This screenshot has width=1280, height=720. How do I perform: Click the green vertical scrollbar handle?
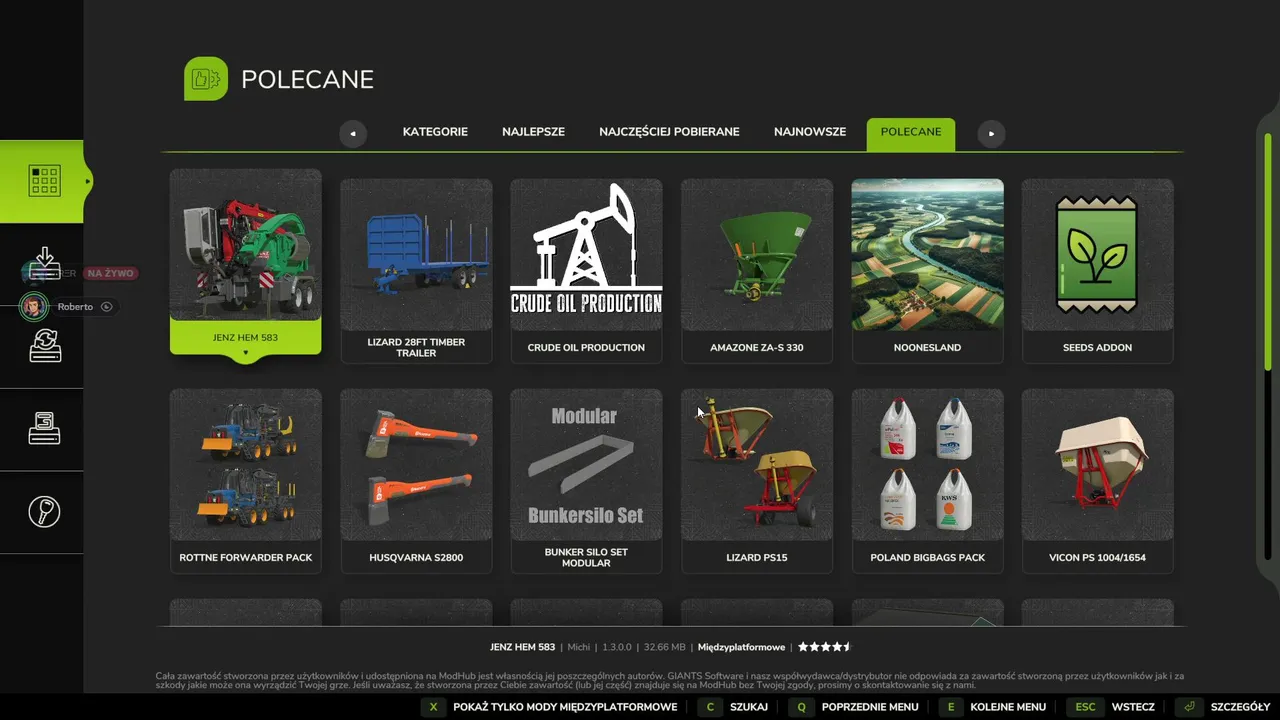point(1268,252)
